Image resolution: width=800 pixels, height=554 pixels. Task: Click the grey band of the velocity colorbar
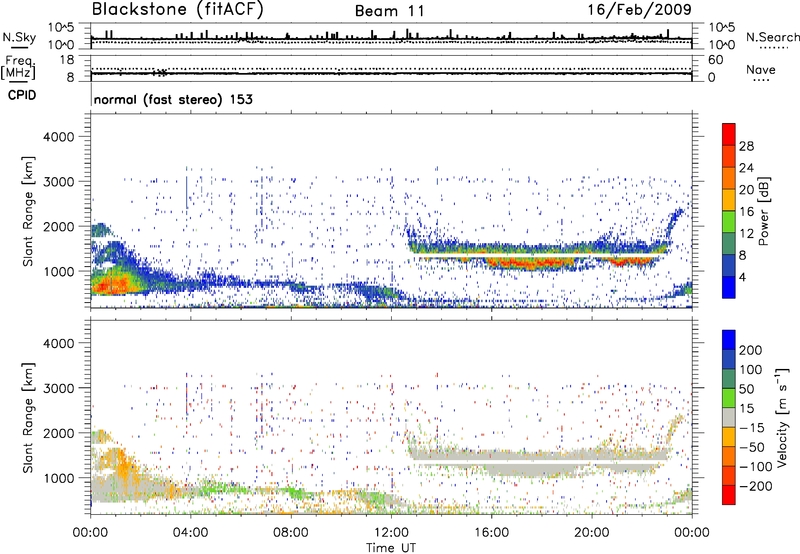729,417
